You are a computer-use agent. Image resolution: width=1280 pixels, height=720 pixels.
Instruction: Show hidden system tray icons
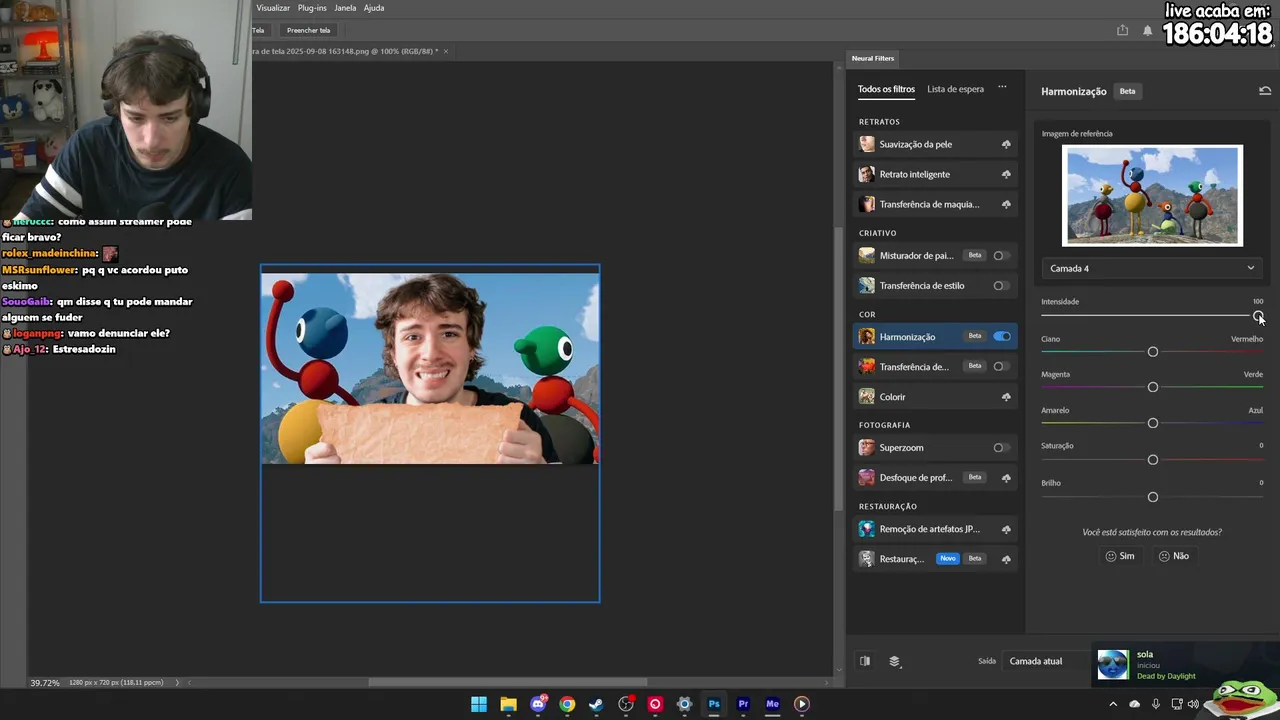(1113, 704)
